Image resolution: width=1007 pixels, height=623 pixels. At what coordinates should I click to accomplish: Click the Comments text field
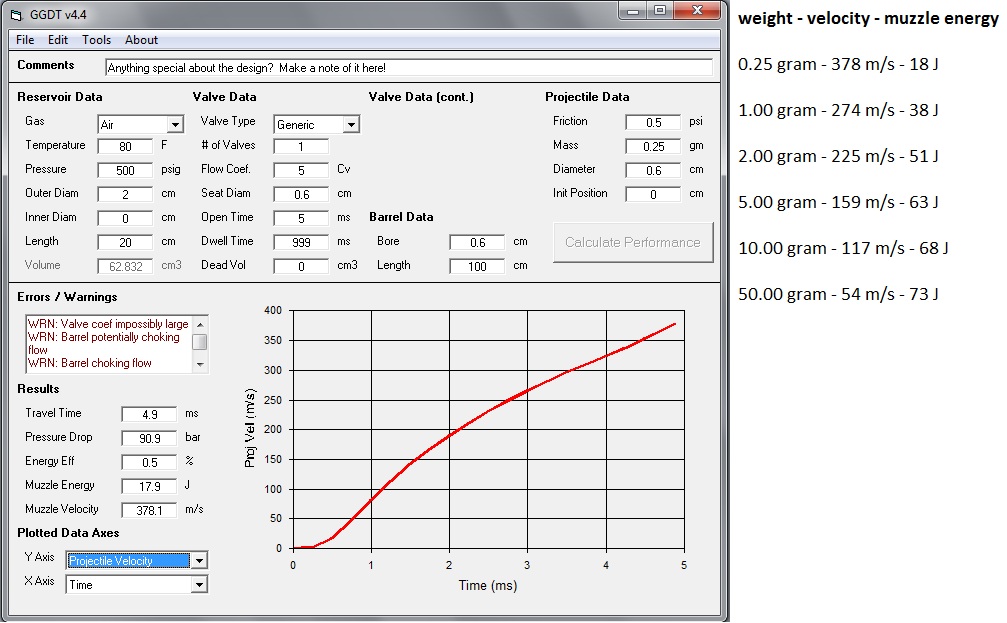tap(408, 67)
